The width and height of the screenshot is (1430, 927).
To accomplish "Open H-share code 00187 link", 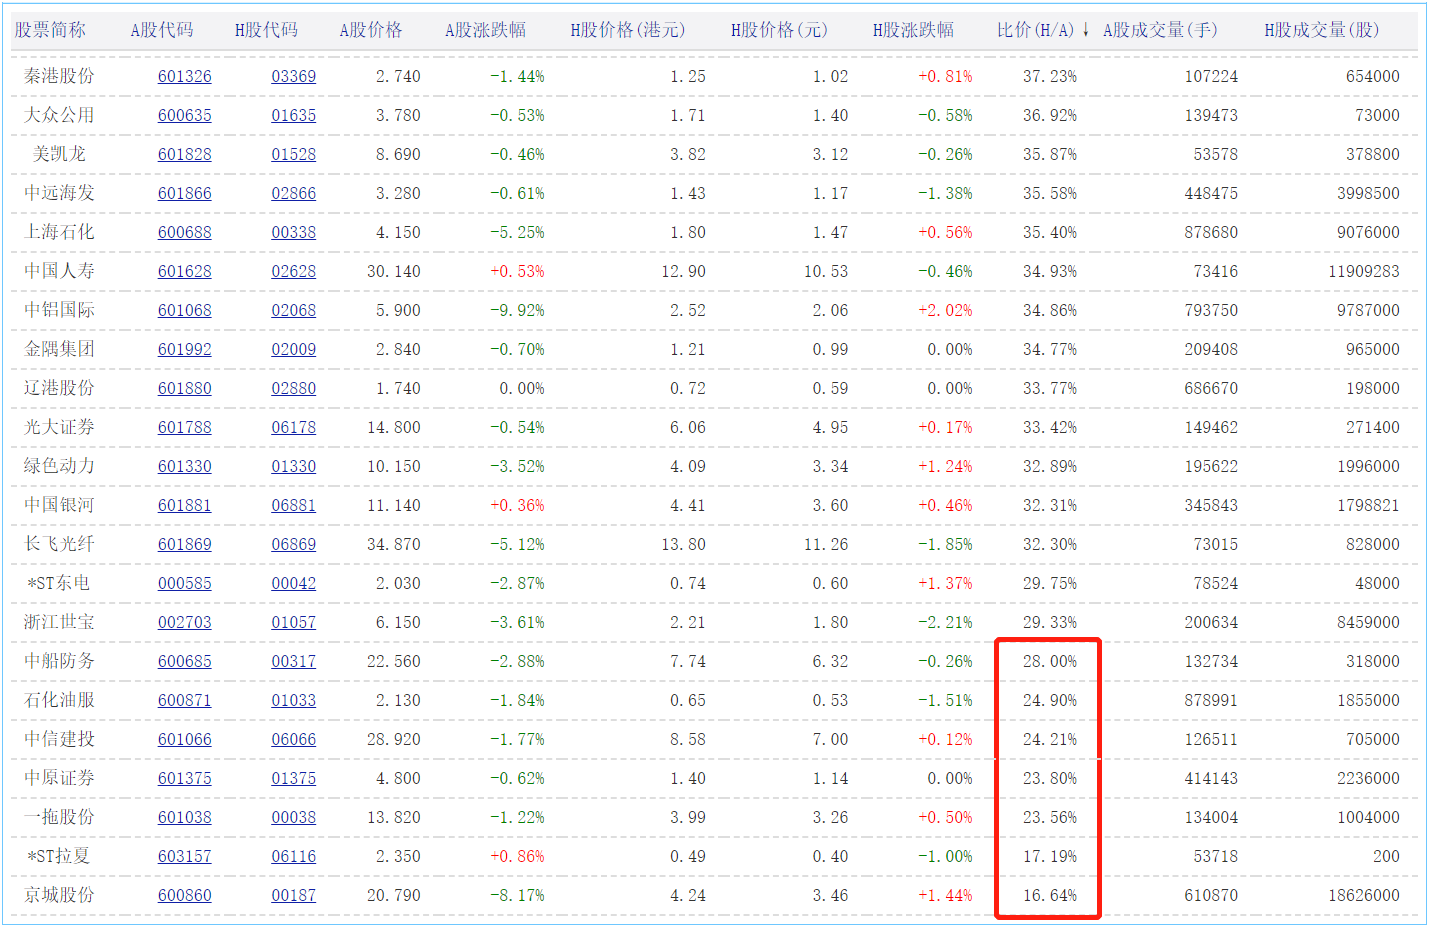I will coord(294,895).
